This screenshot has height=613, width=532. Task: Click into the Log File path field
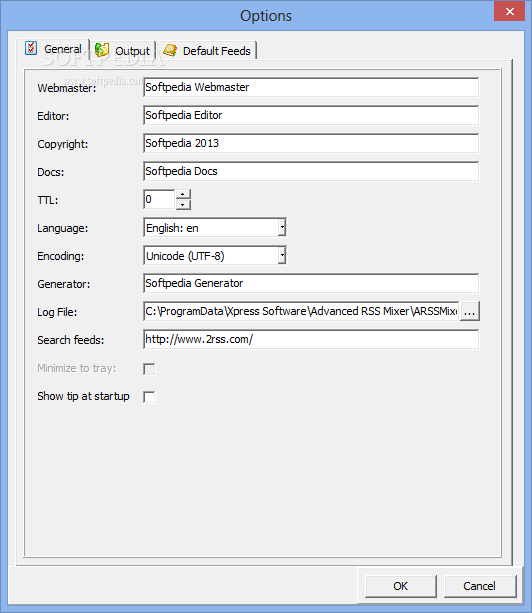tap(301, 311)
